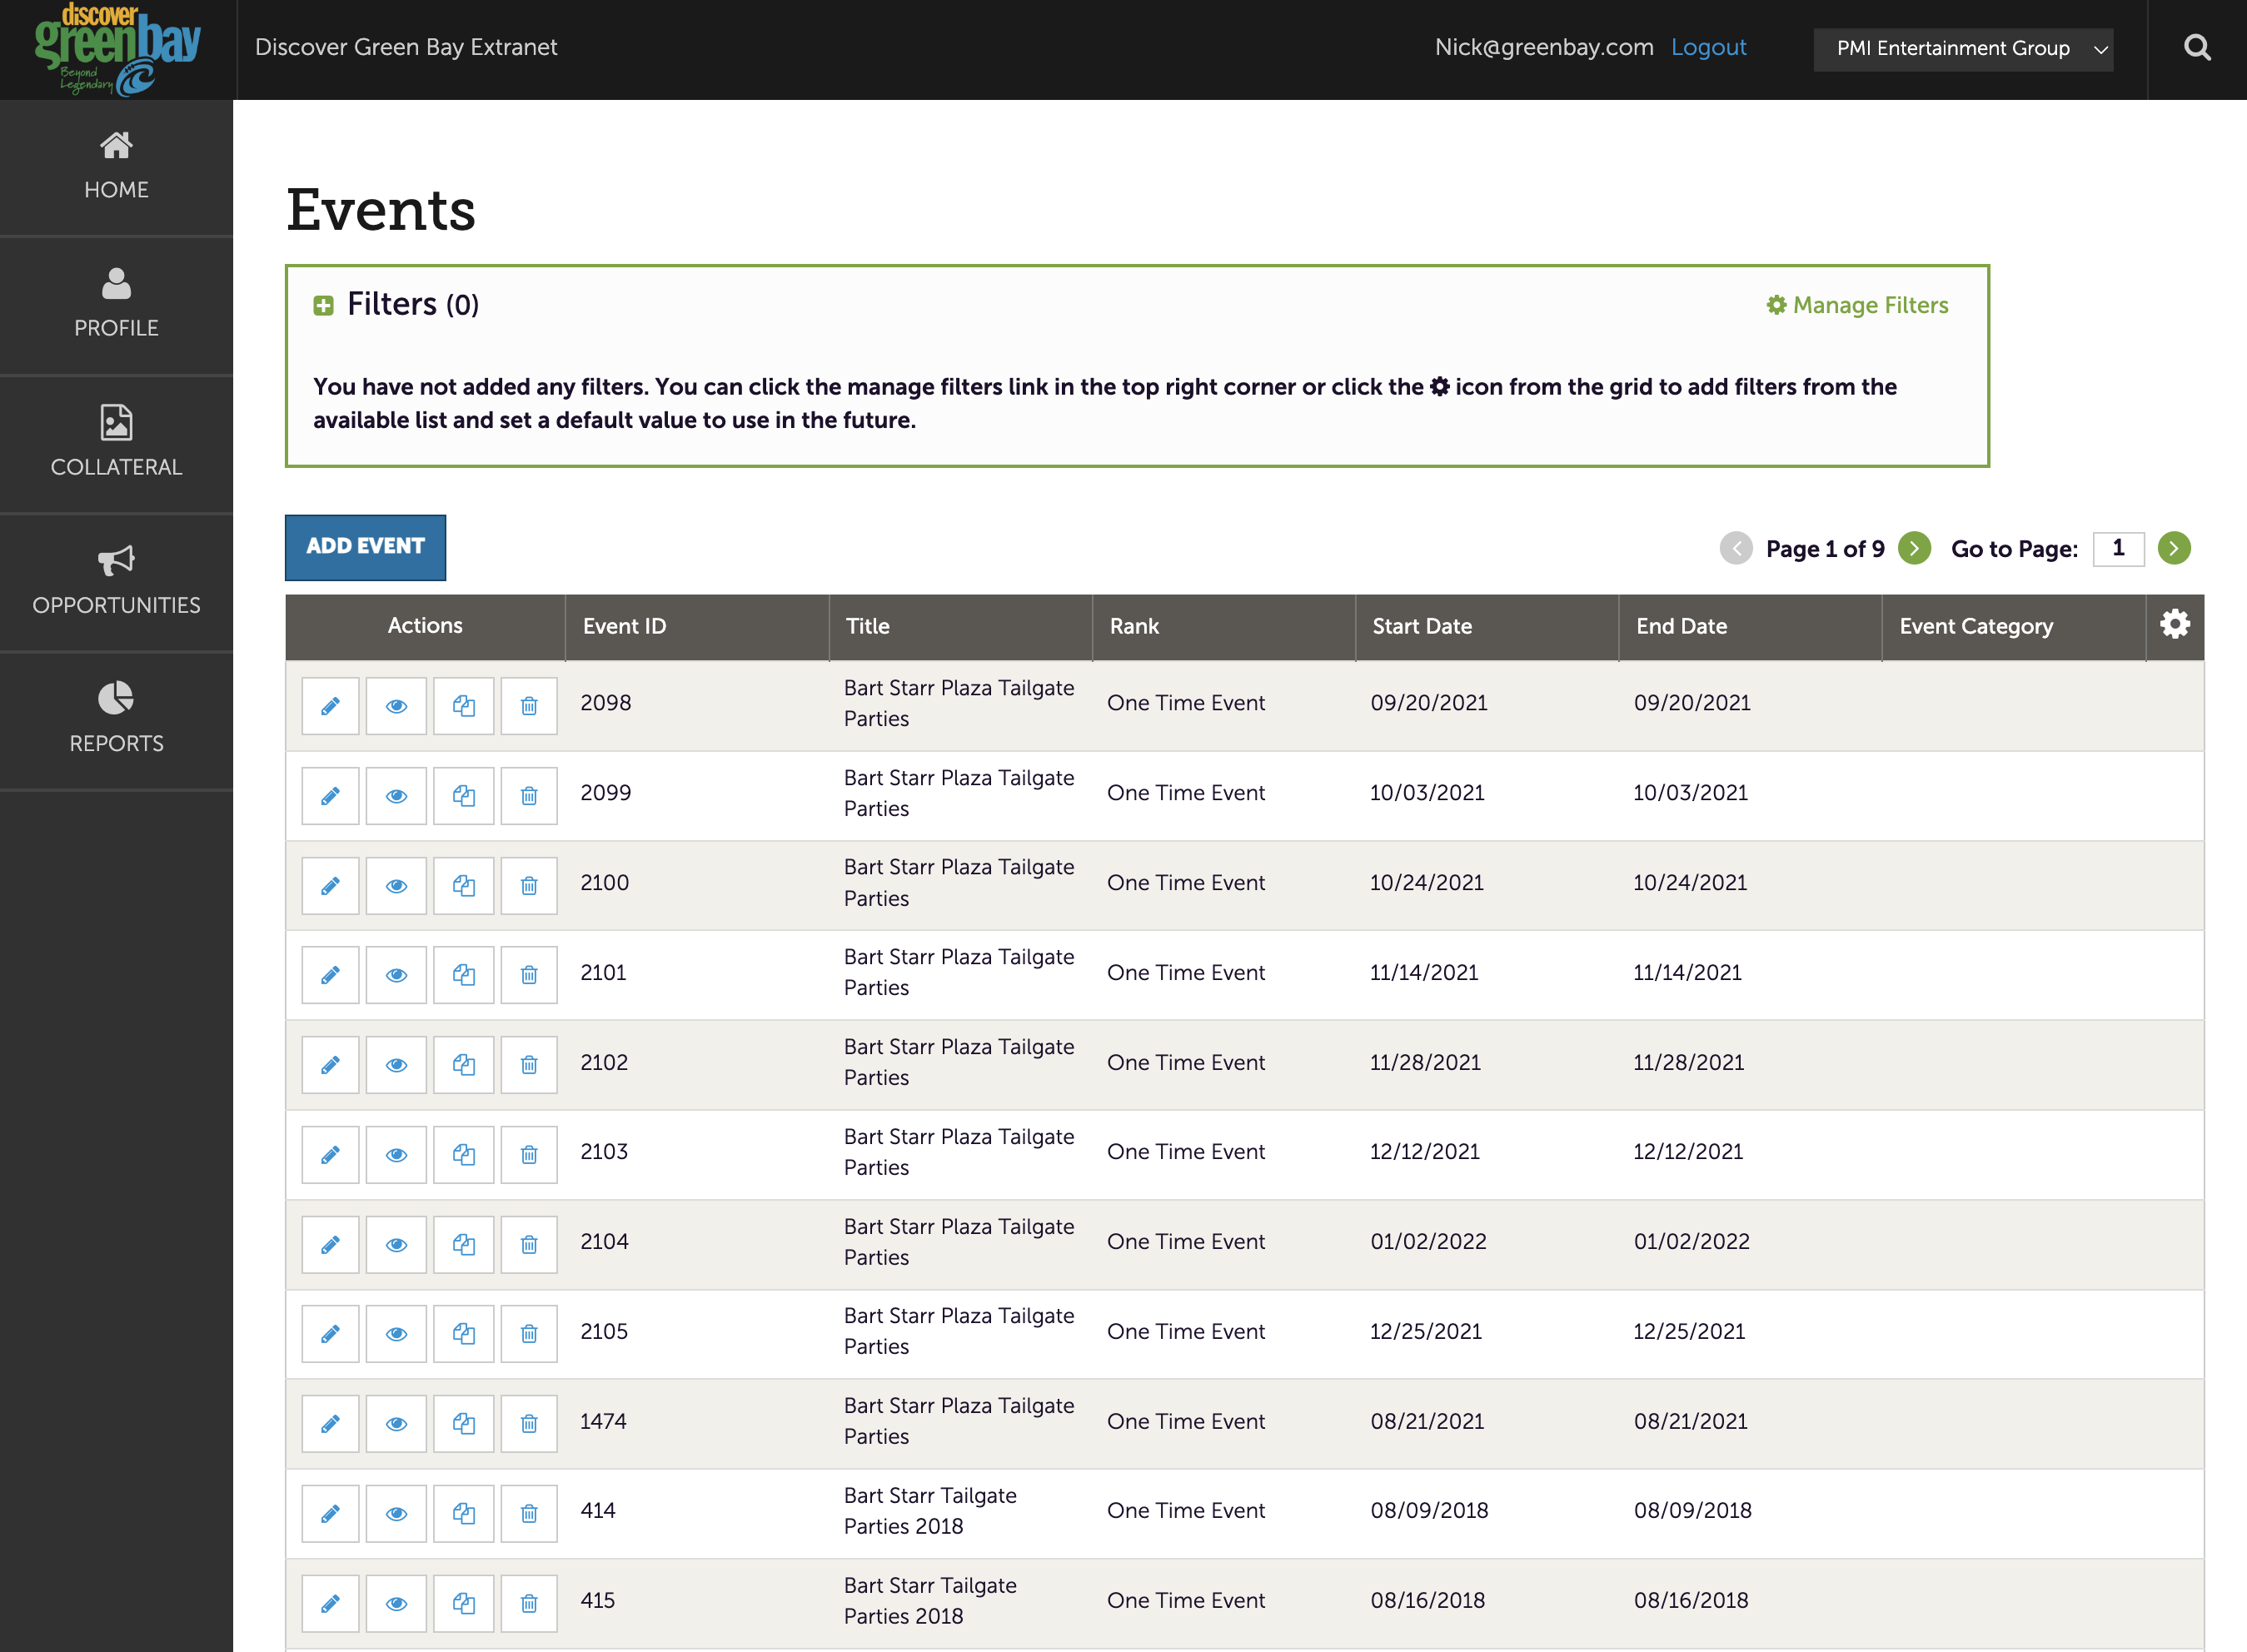Click Discover Green Bay Extranet title
2247x1652 pixels.
click(406, 47)
